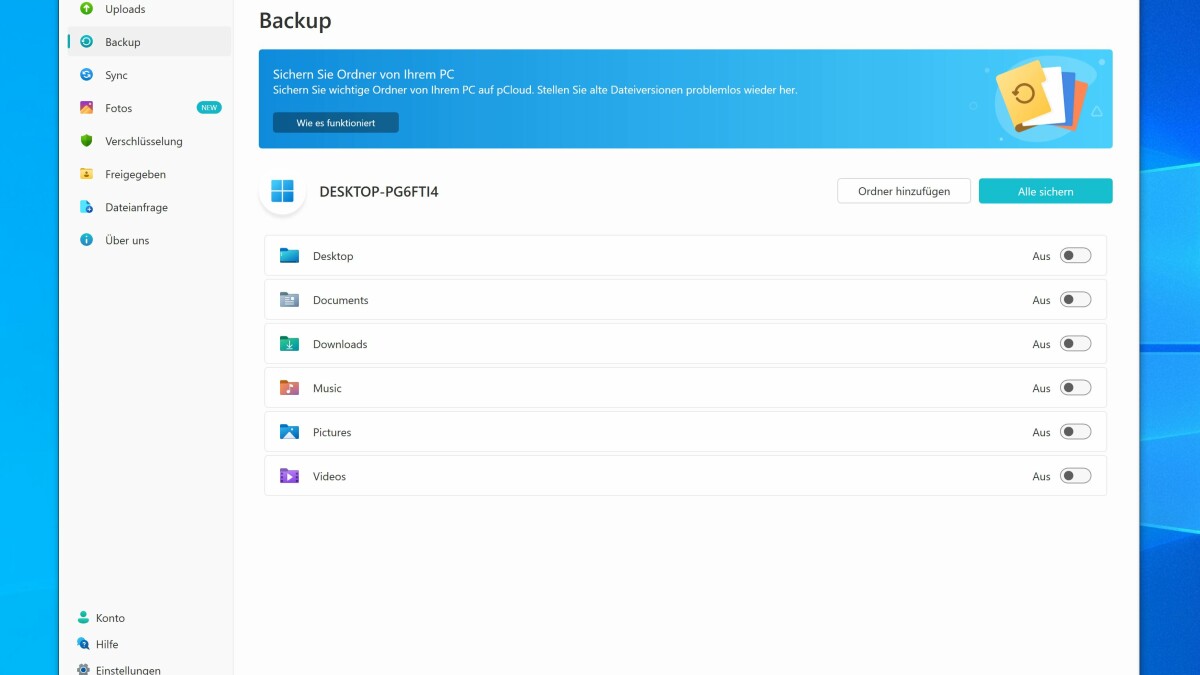Click the Backup circular icon in sidebar
The image size is (1200, 675).
(86, 42)
